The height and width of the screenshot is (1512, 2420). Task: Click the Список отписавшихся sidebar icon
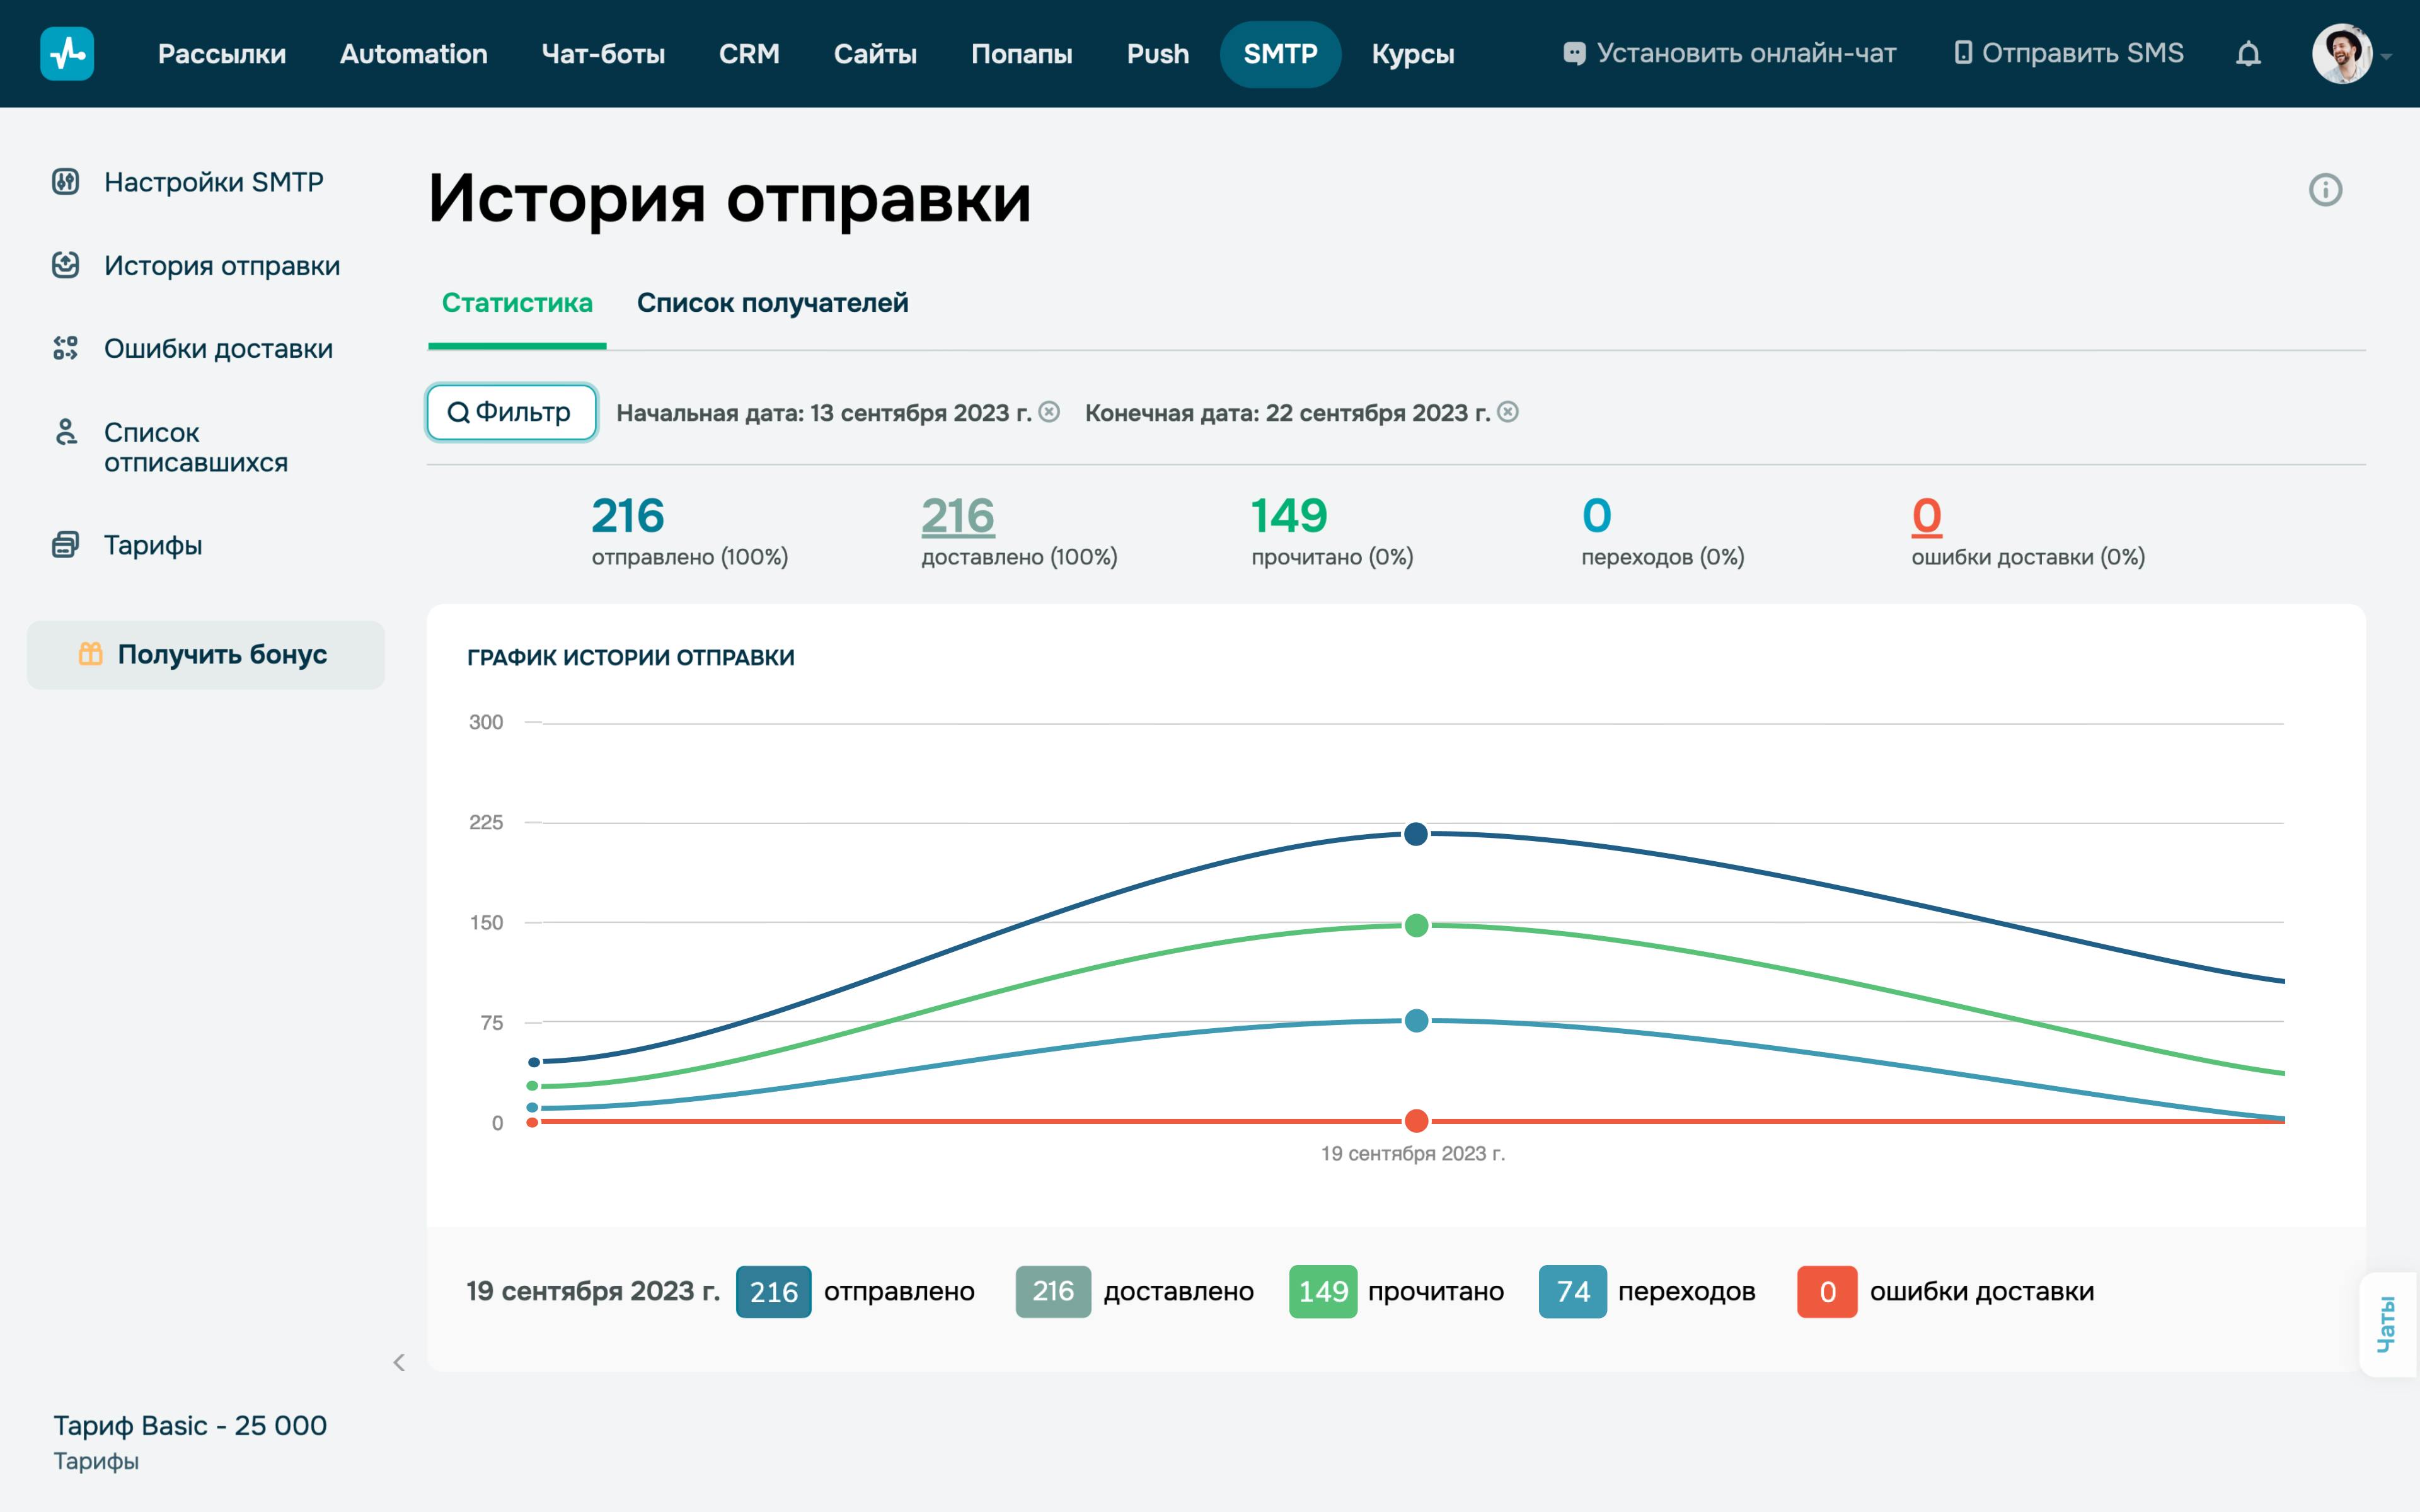coord(66,432)
